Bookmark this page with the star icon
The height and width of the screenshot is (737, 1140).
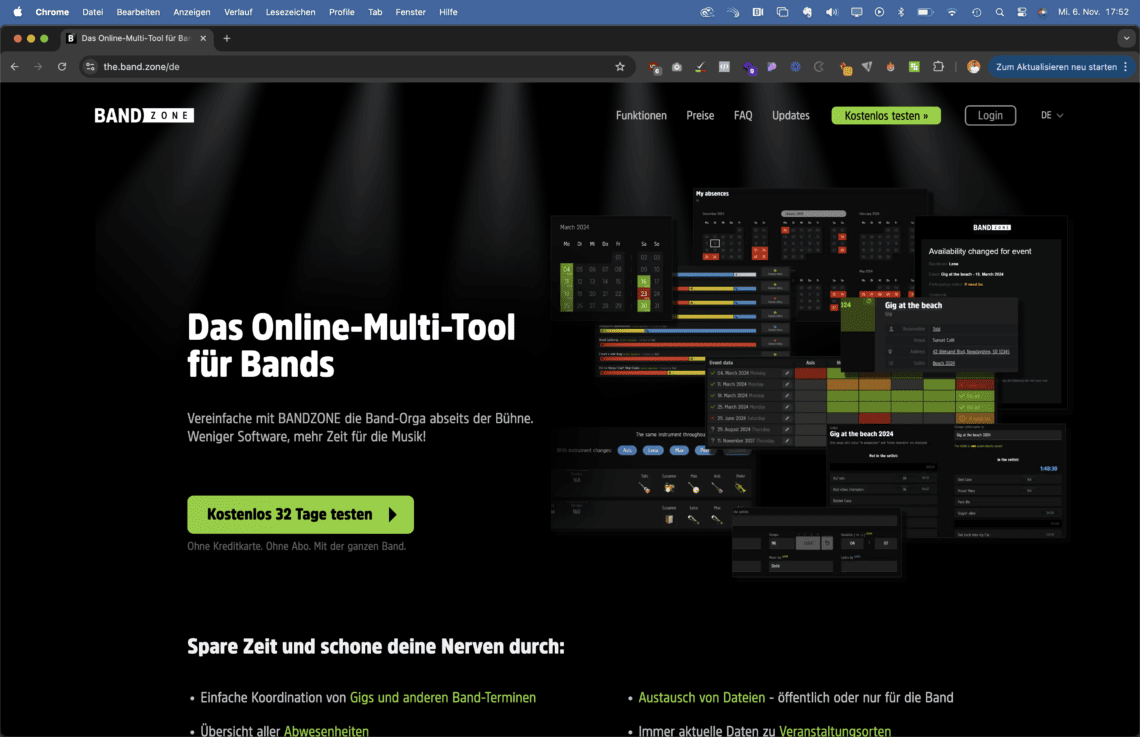(620, 67)
